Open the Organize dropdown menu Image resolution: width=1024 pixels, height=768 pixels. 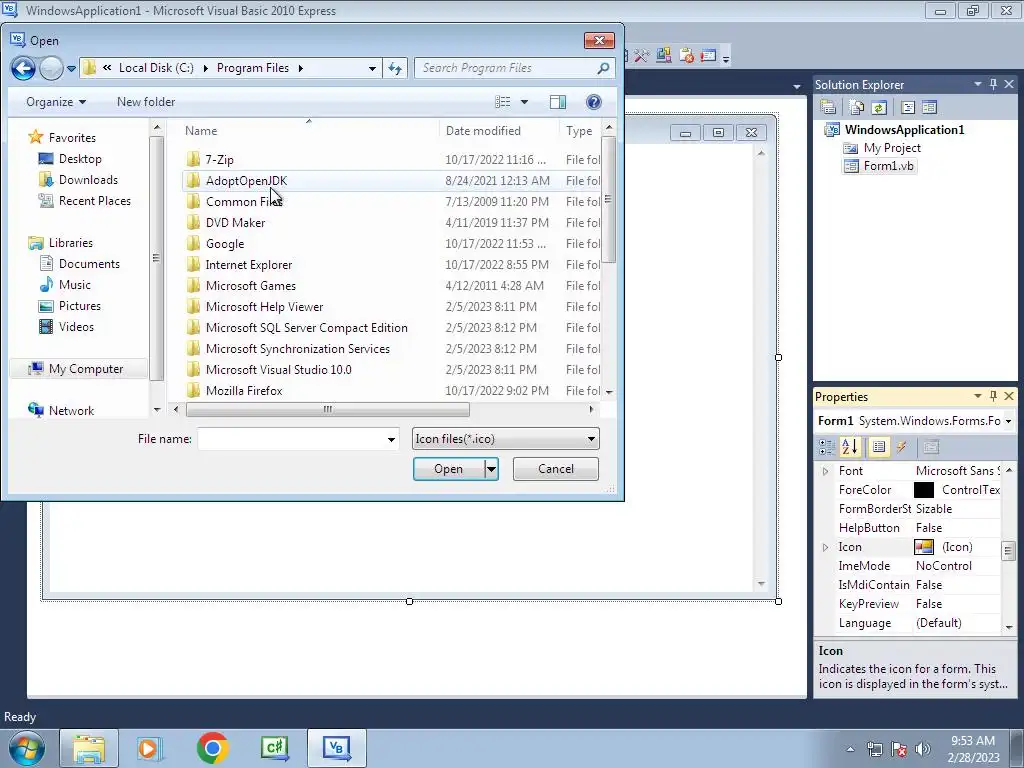tap(56, 102)
